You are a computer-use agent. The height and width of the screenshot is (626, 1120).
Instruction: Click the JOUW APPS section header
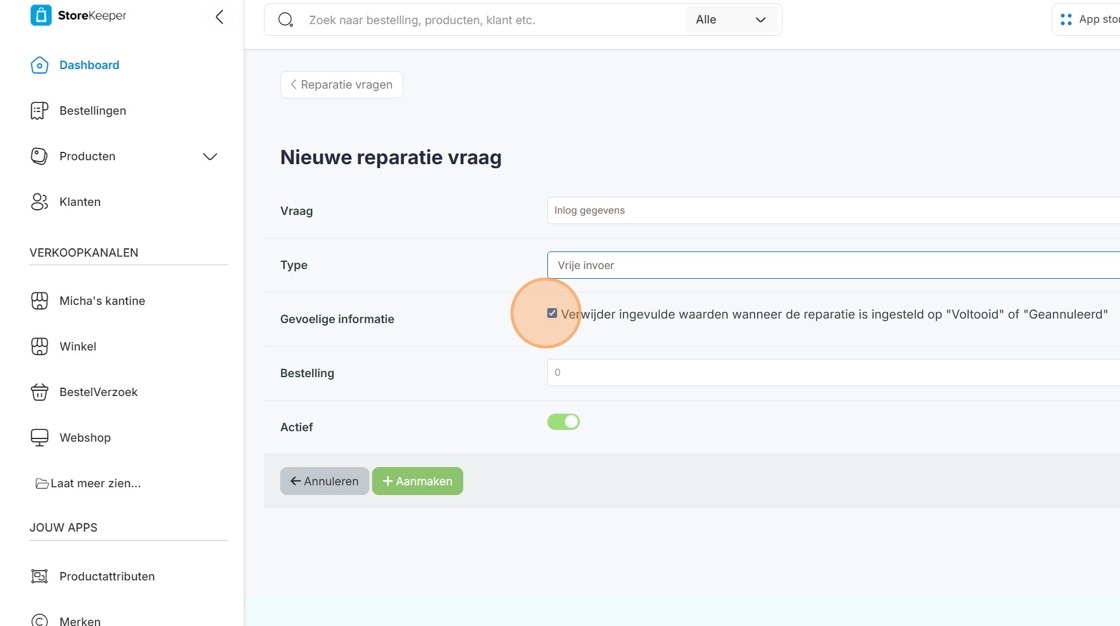tap(63, 527)
